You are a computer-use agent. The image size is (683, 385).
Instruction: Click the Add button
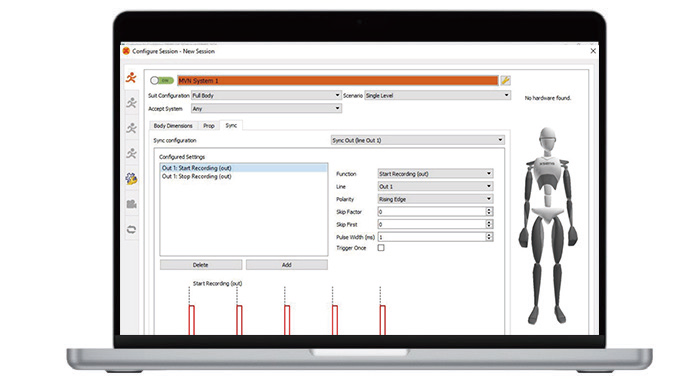point(287,265)
